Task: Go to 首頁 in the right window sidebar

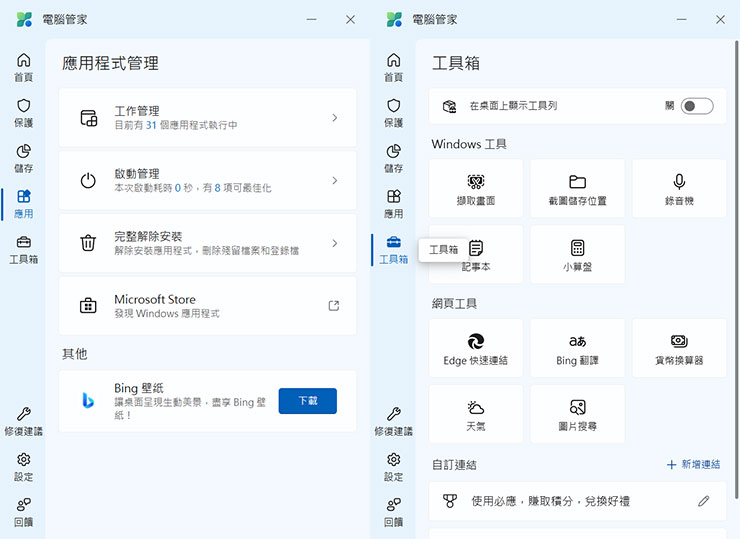Action: (394, 67)
